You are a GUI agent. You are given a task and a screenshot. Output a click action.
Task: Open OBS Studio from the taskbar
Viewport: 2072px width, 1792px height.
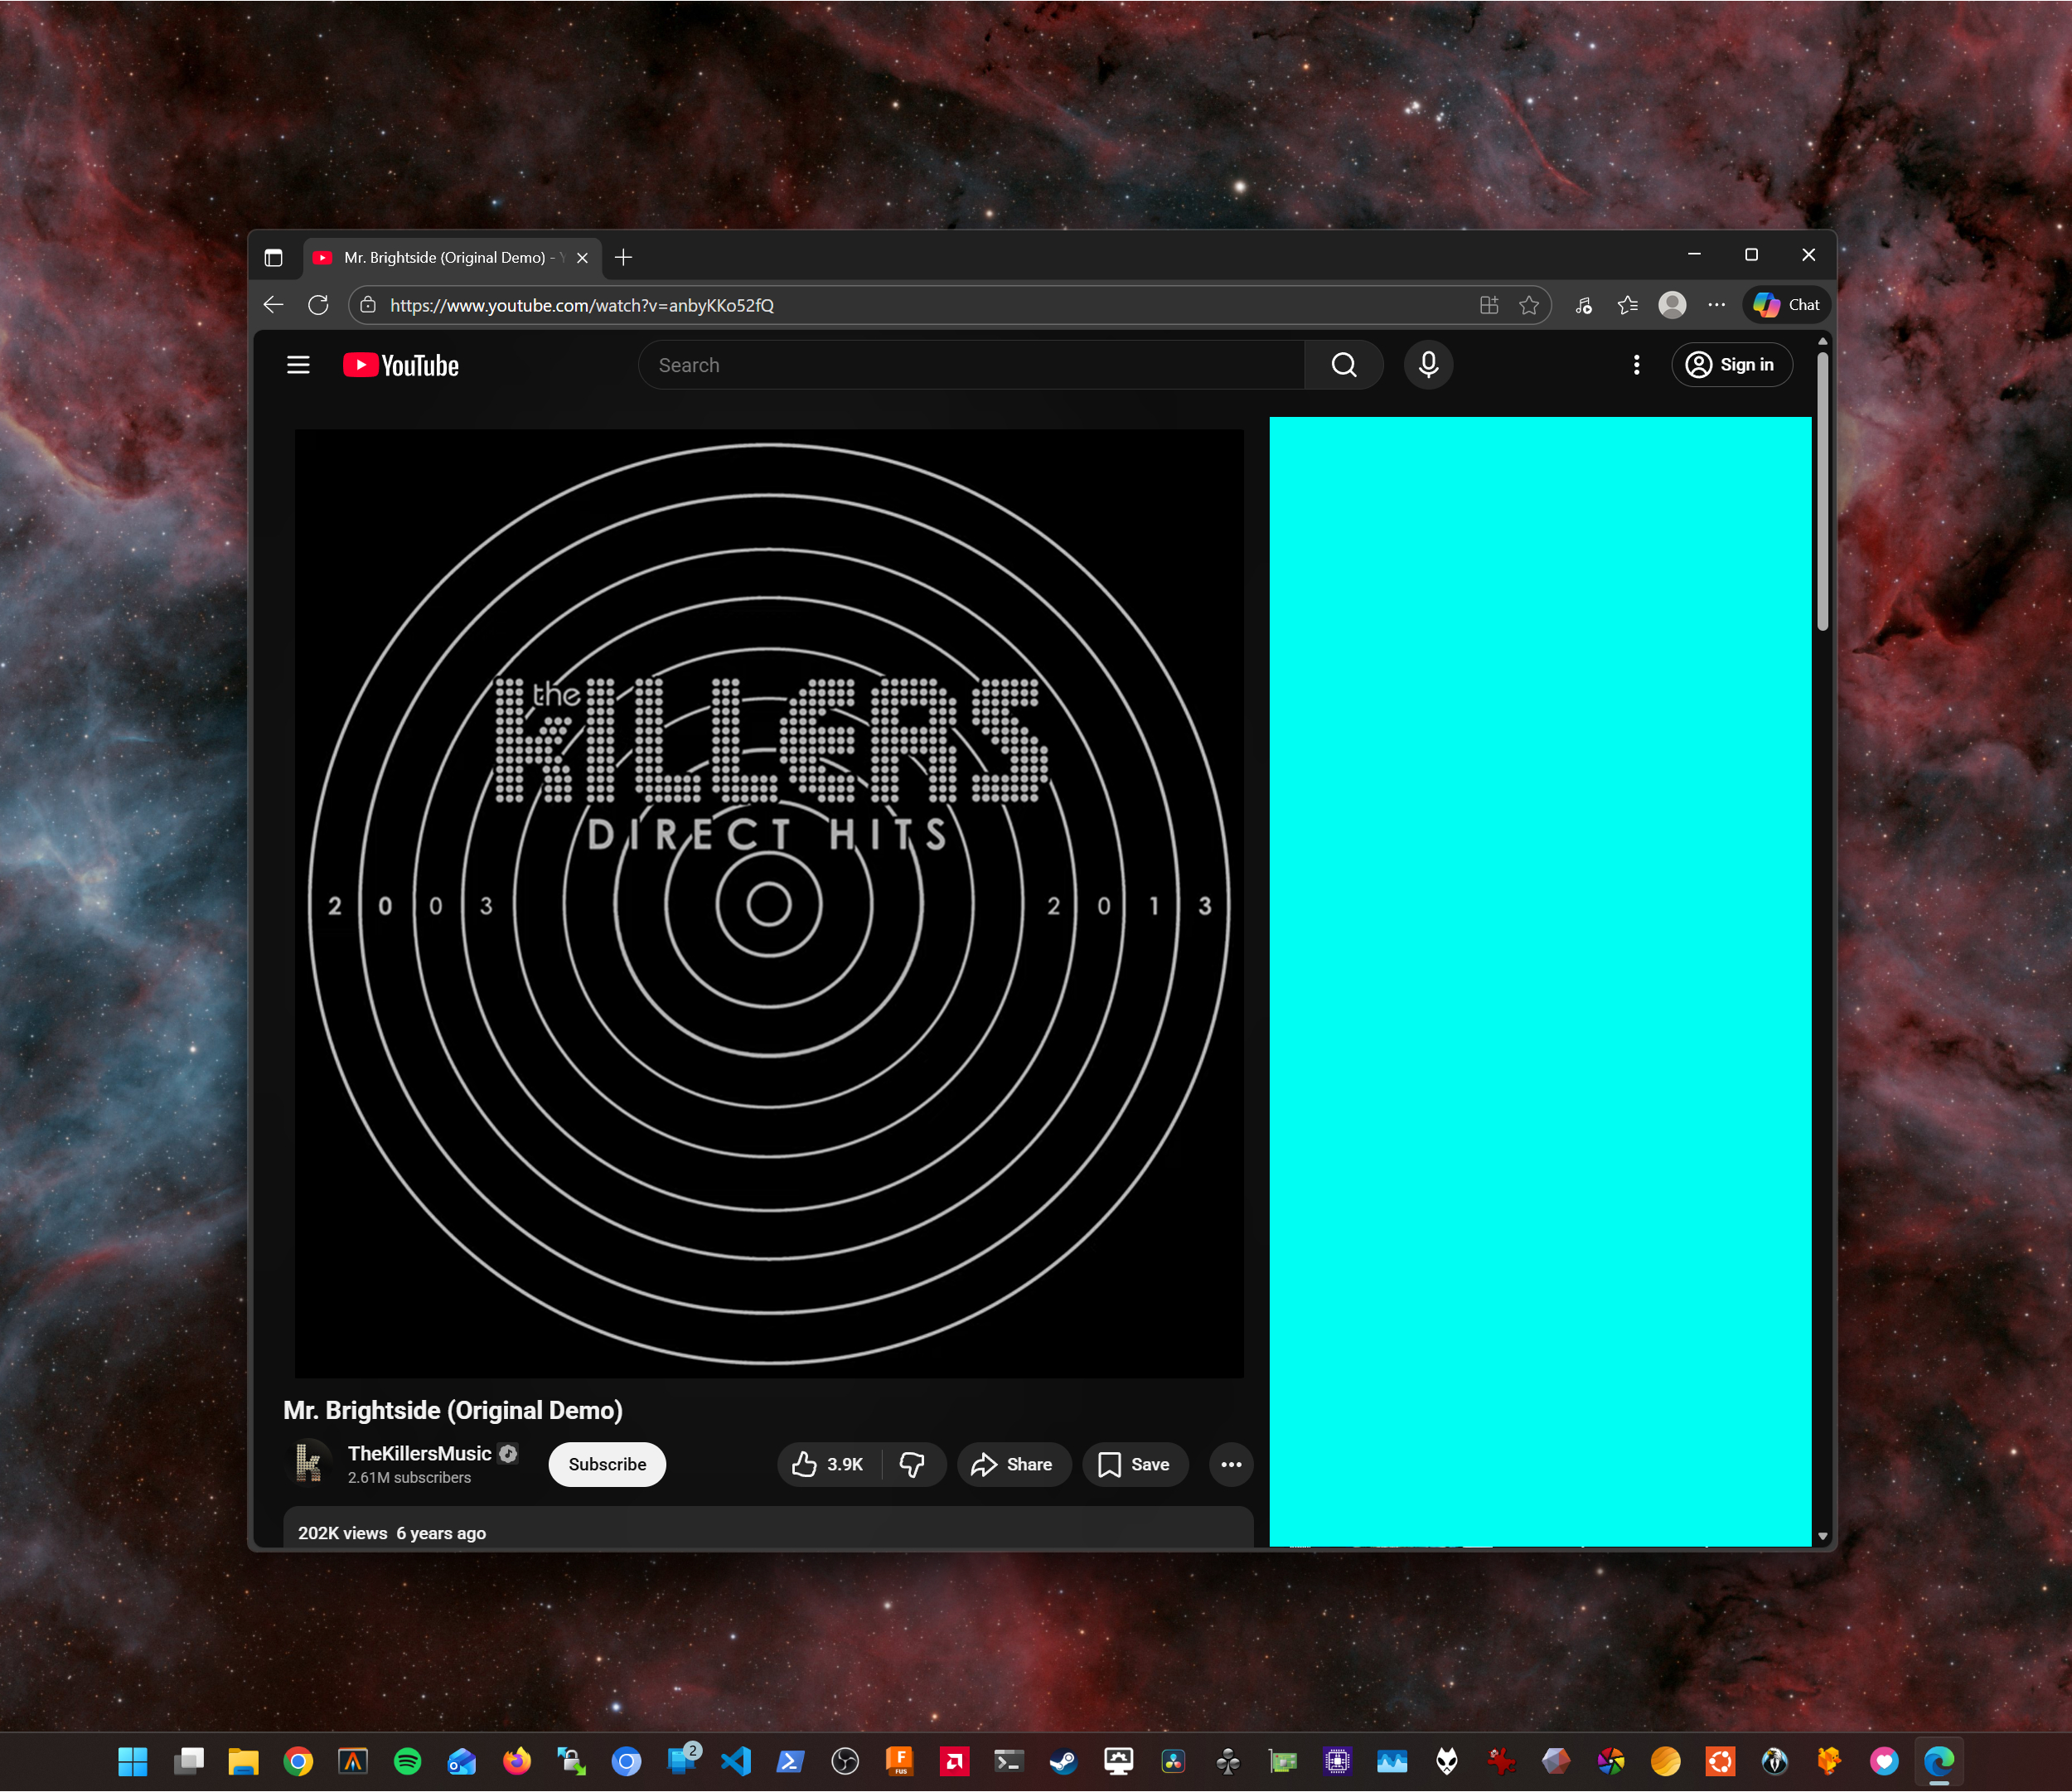845,1761
